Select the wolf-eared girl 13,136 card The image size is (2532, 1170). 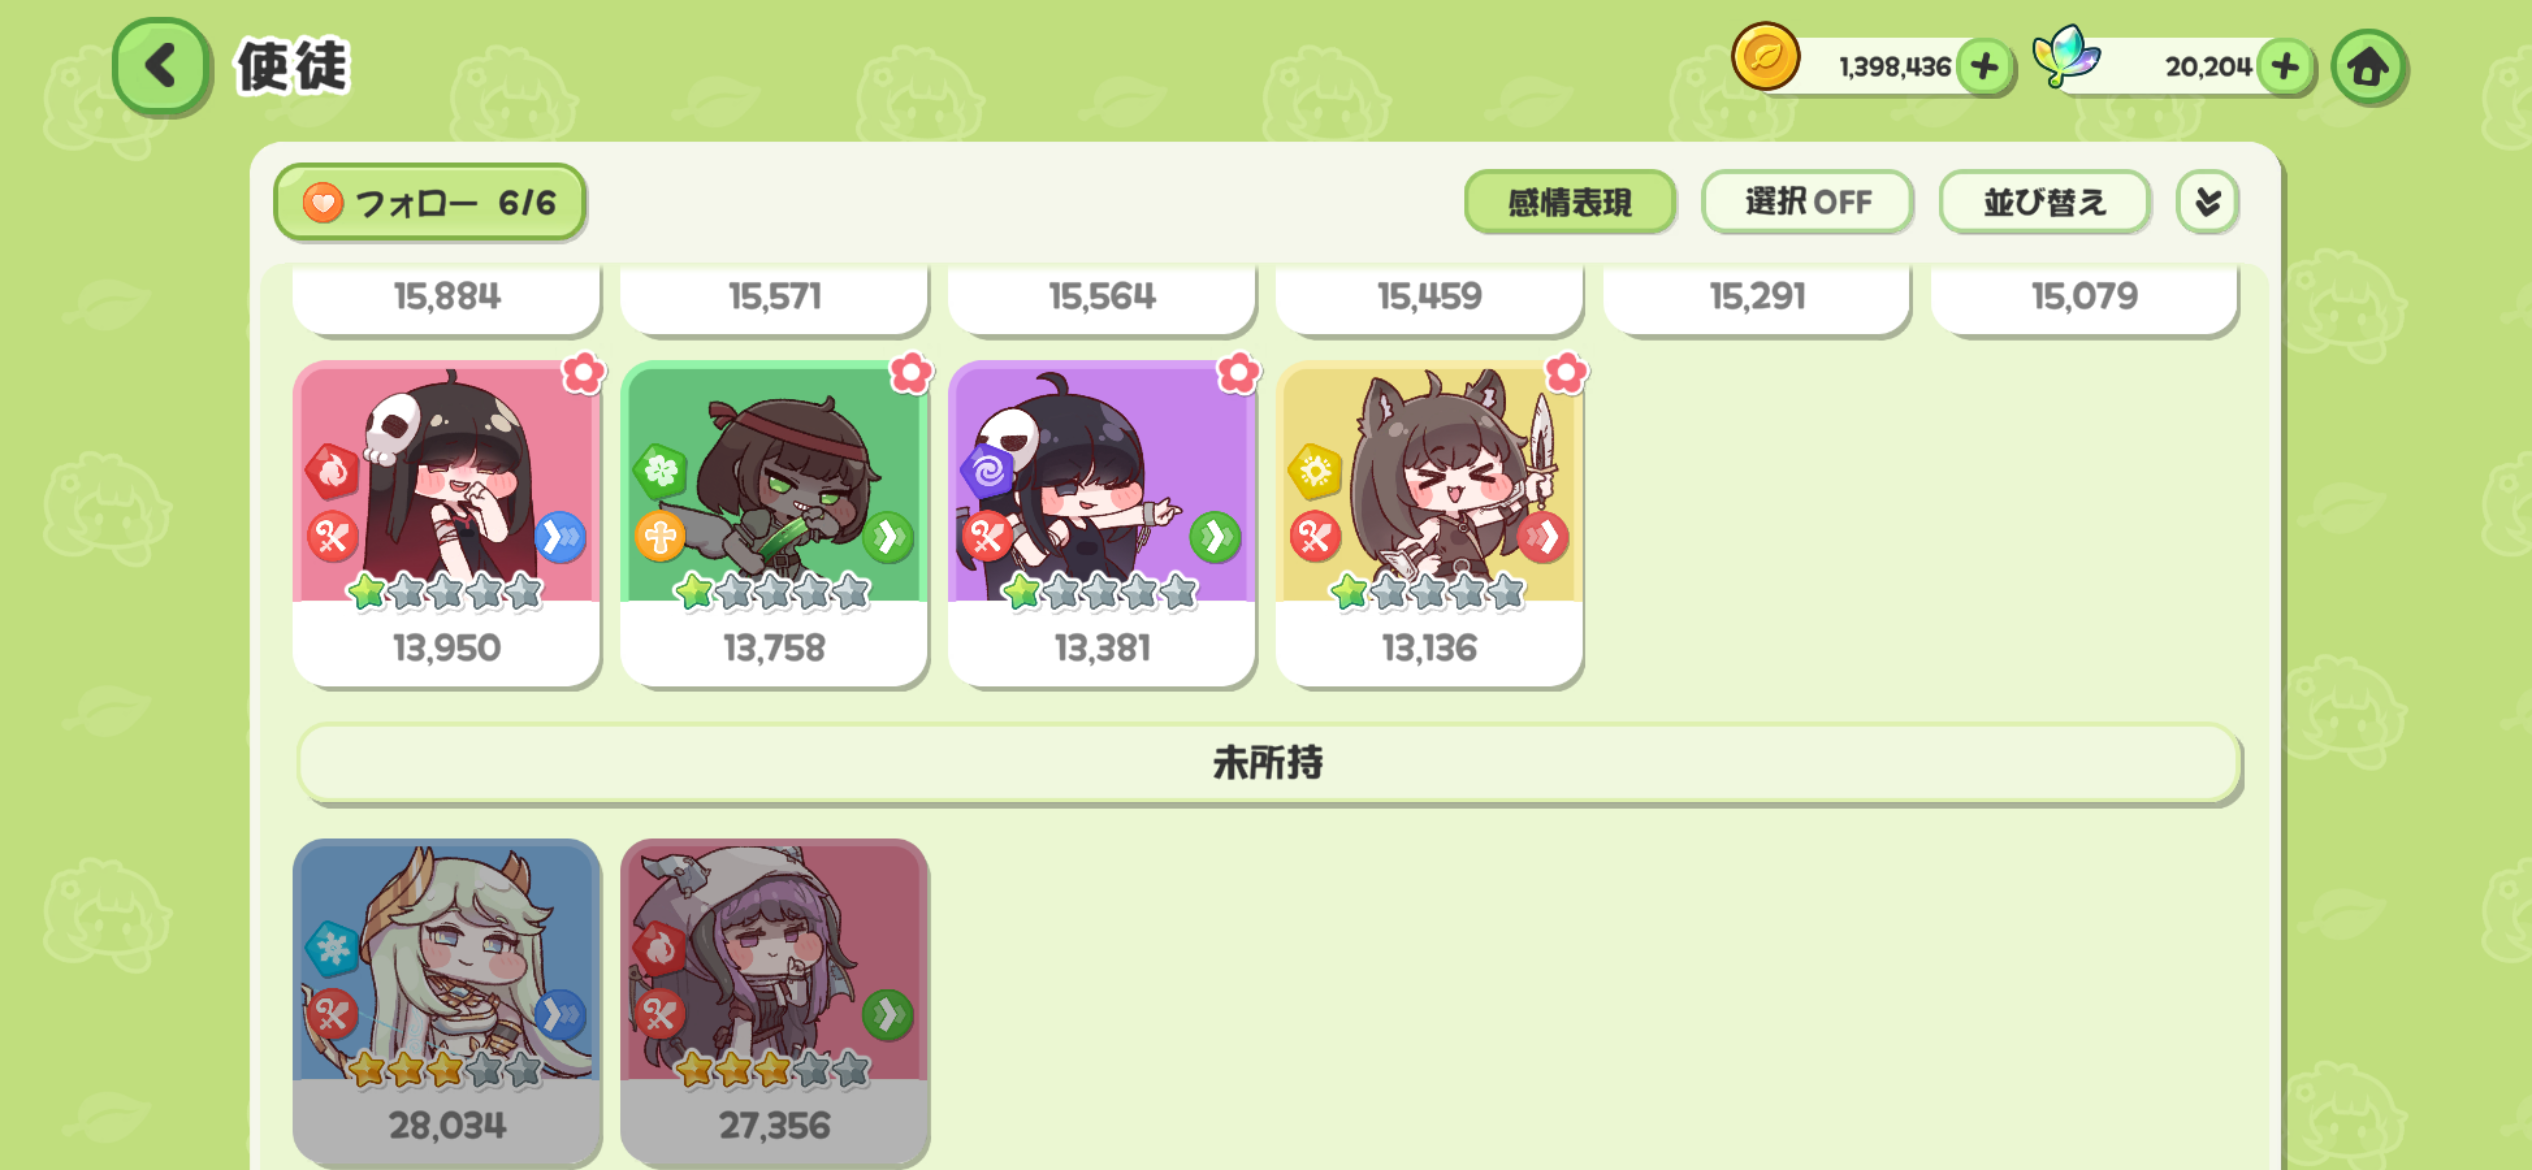[x=1429, y=523]
